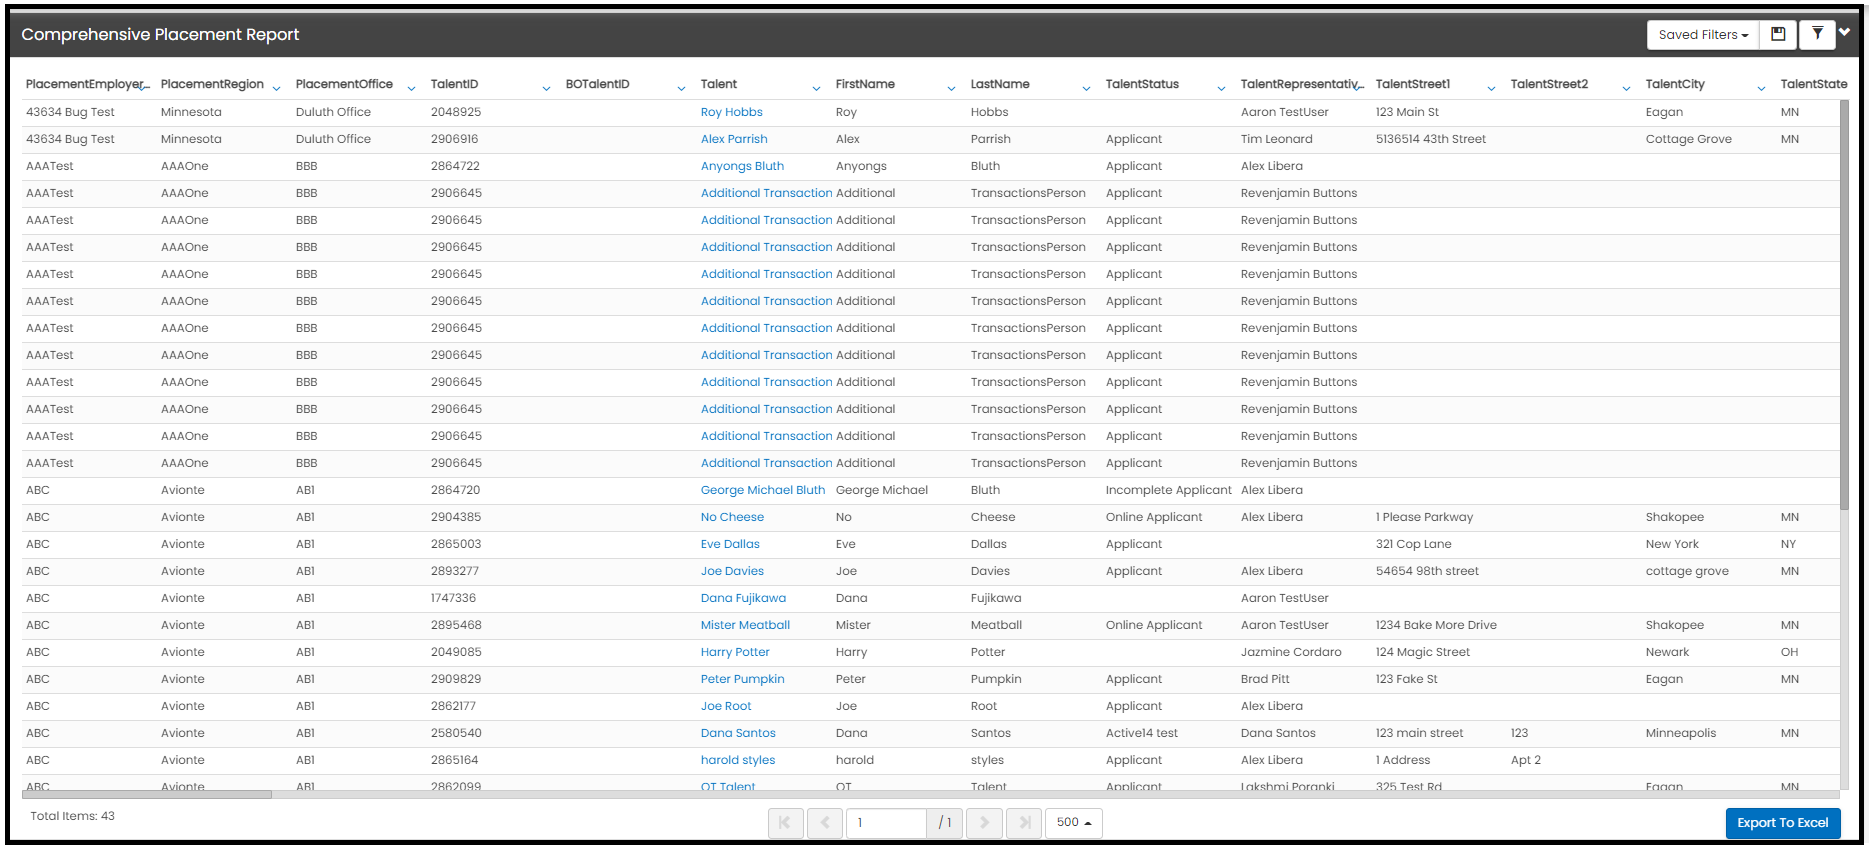Go to the first page icon

pyautogui.click(x=785, y=823)
